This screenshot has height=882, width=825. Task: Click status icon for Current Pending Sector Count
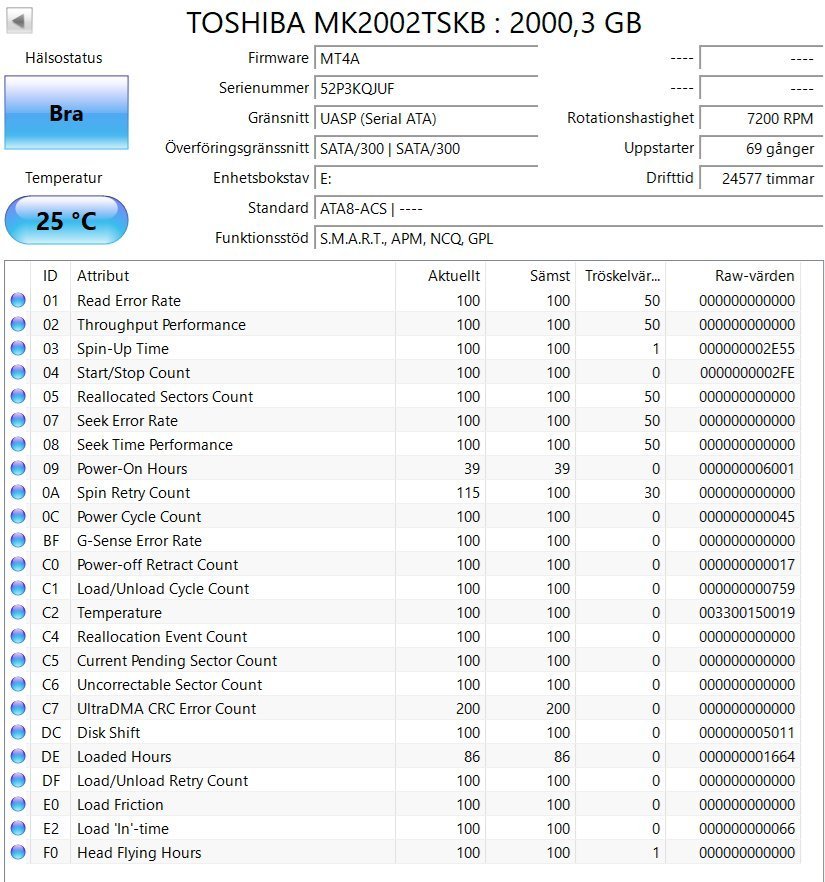[x=18, y=660]
